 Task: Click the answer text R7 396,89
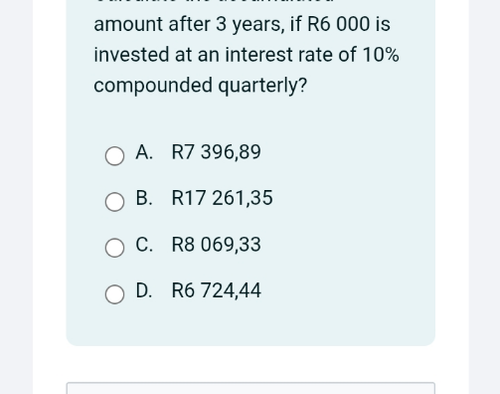coord(216,152)
